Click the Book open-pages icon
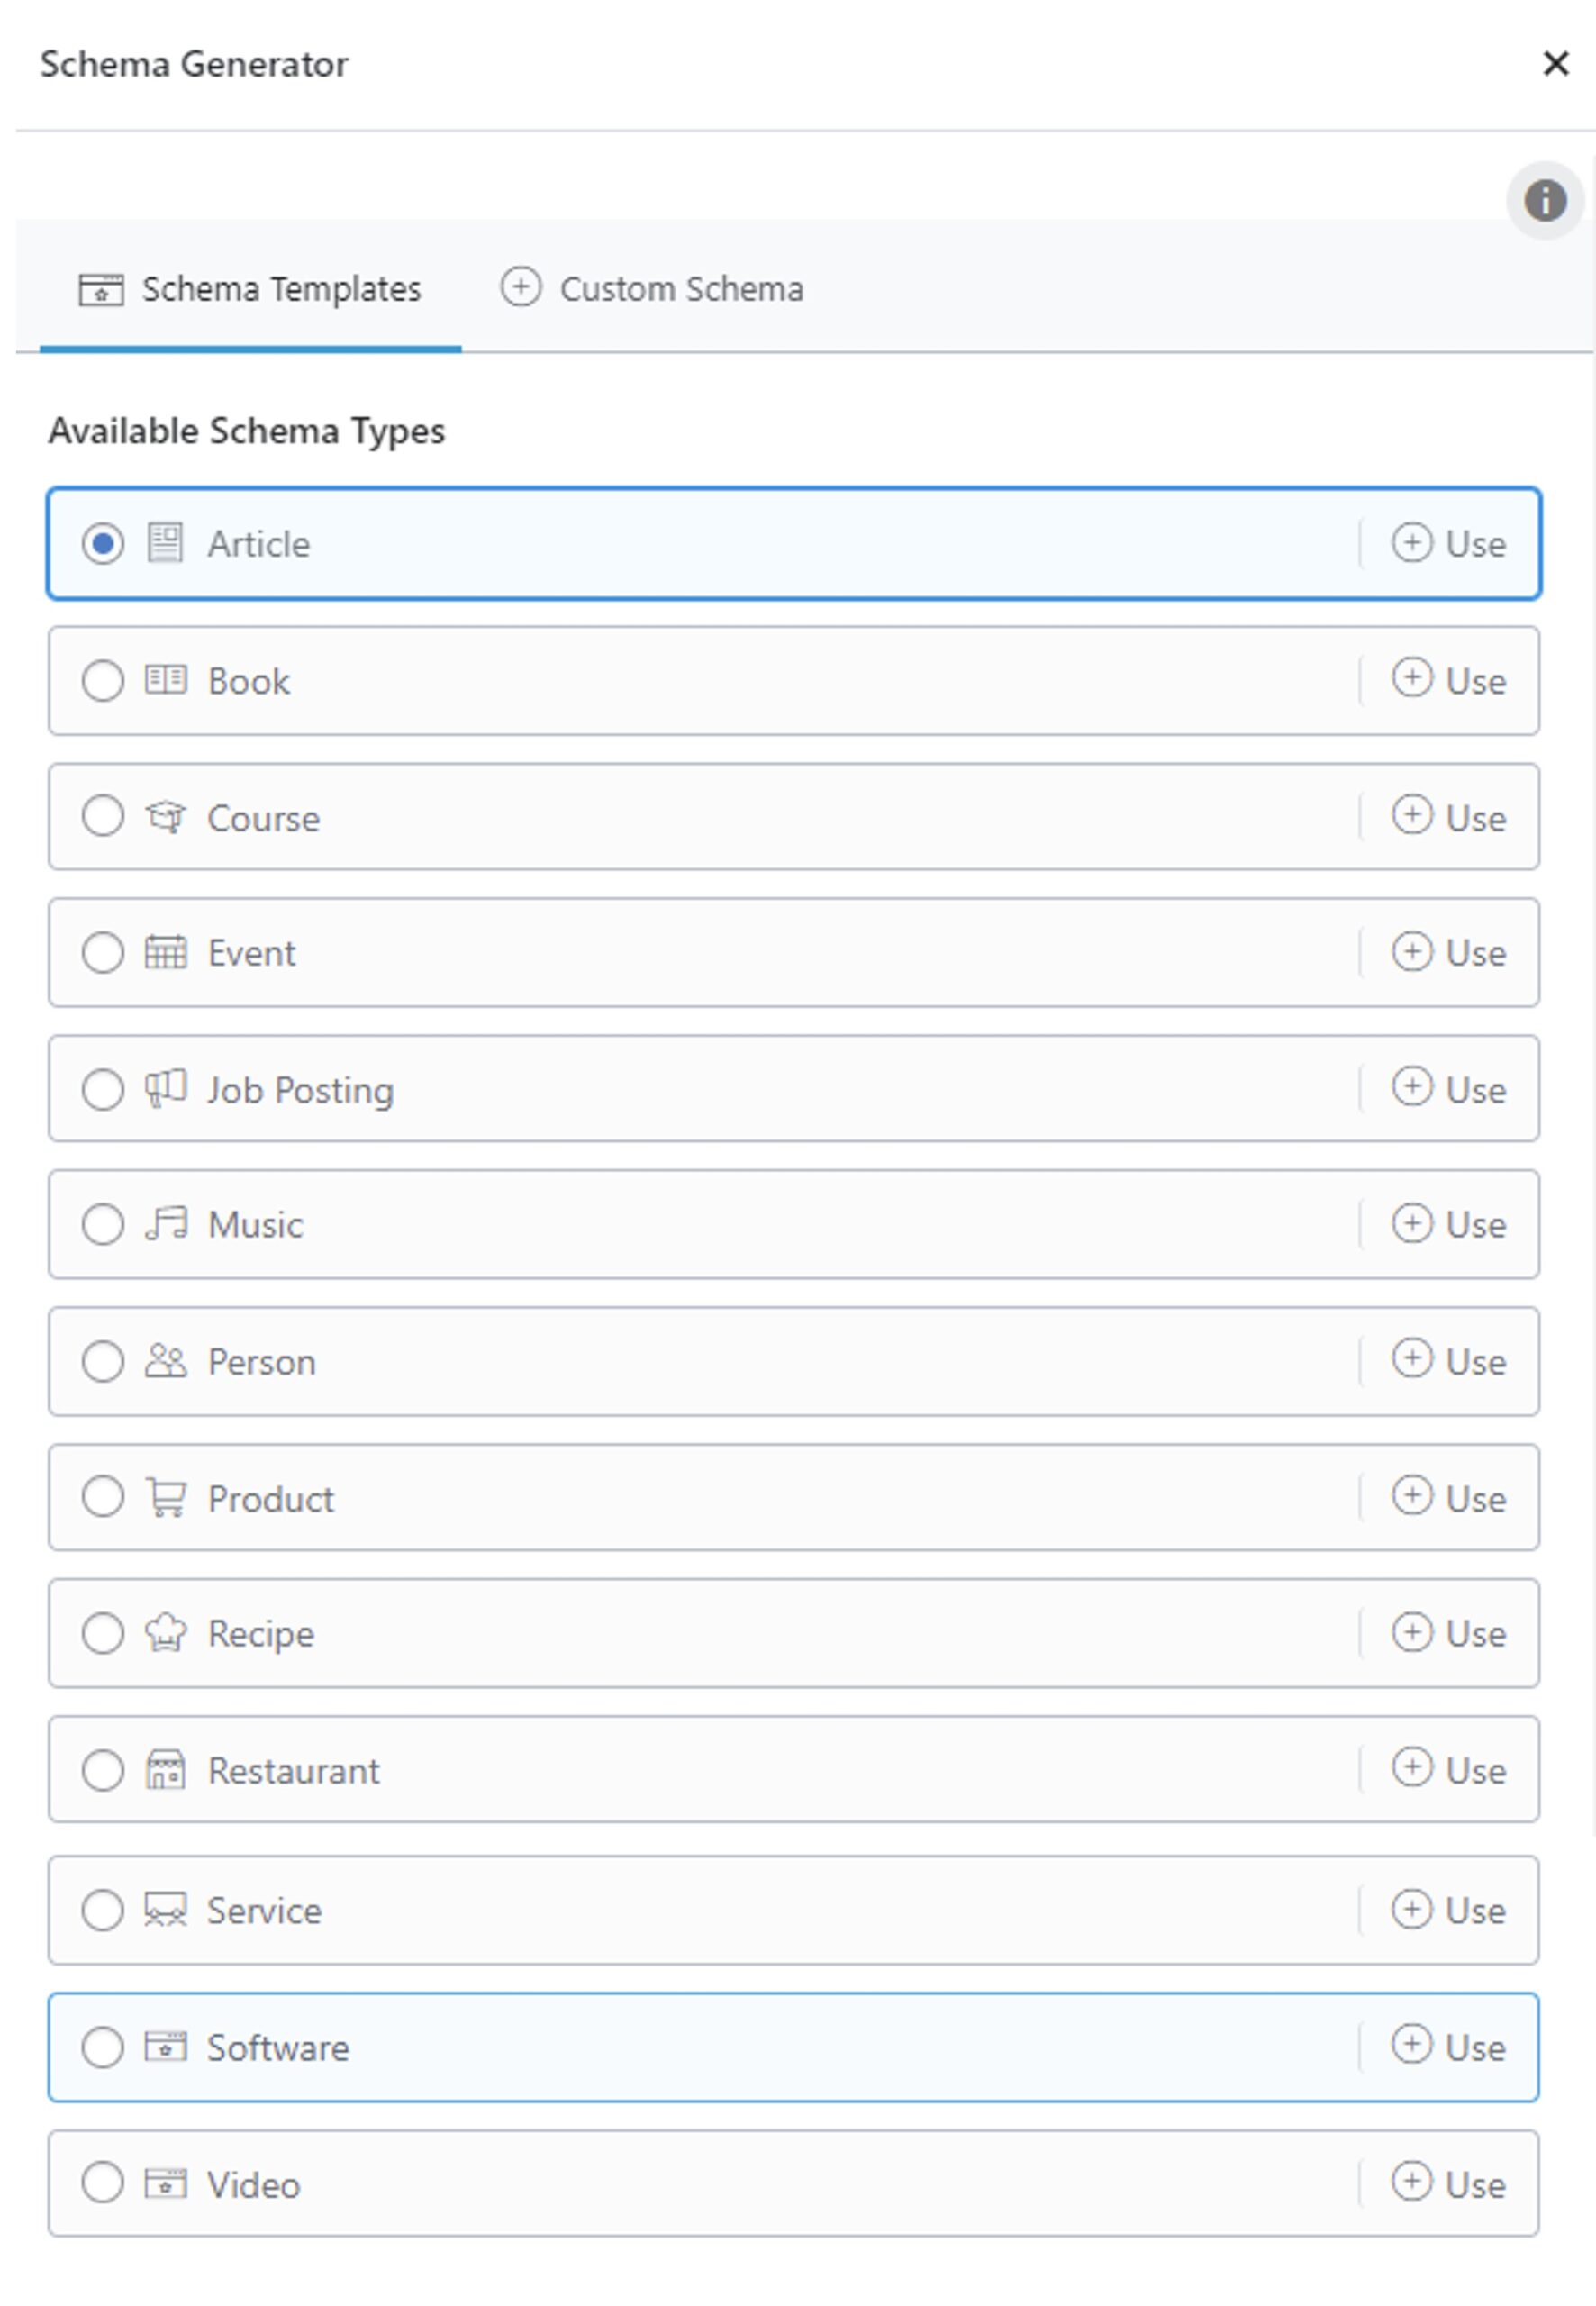The width and height of the screenshot is (1596, 2306). click(x=165, y=680)
